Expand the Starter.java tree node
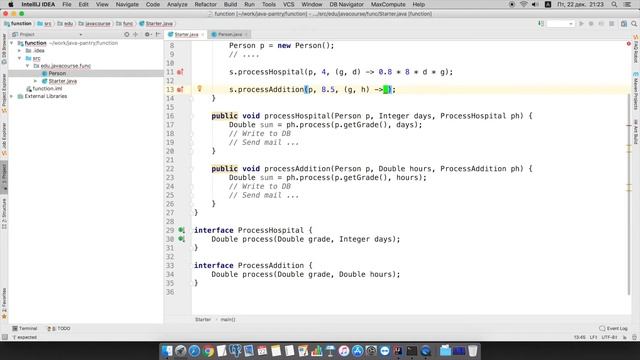 36,81
